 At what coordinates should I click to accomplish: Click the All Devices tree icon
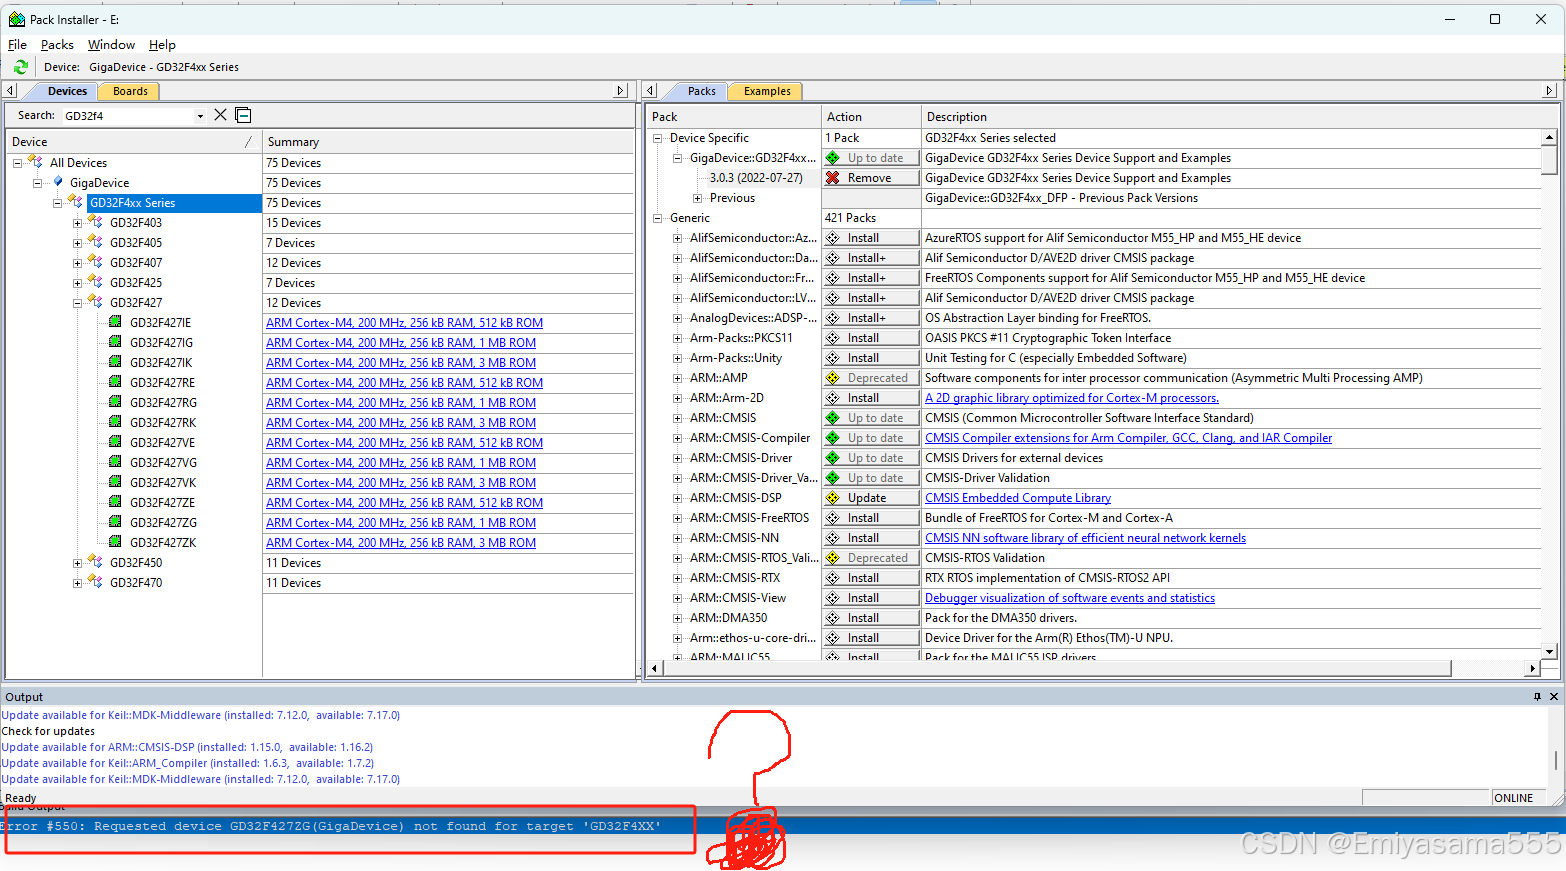point(36,162)
